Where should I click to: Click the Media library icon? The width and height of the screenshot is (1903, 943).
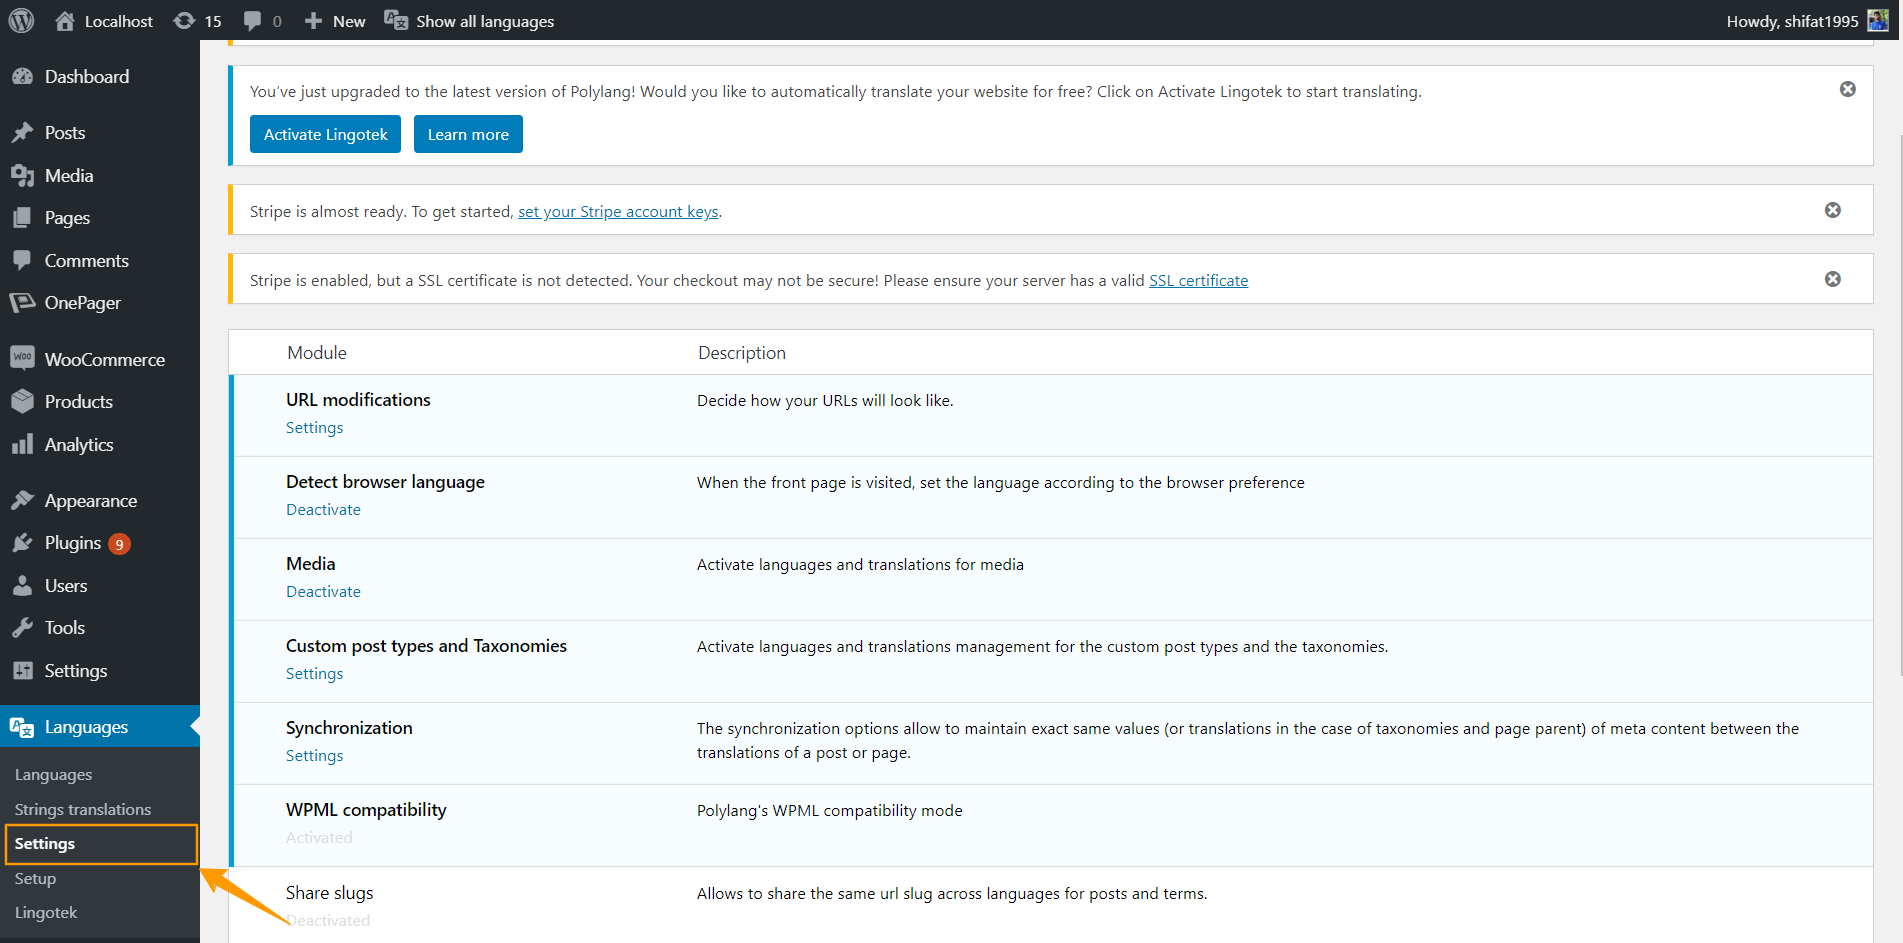22,176
